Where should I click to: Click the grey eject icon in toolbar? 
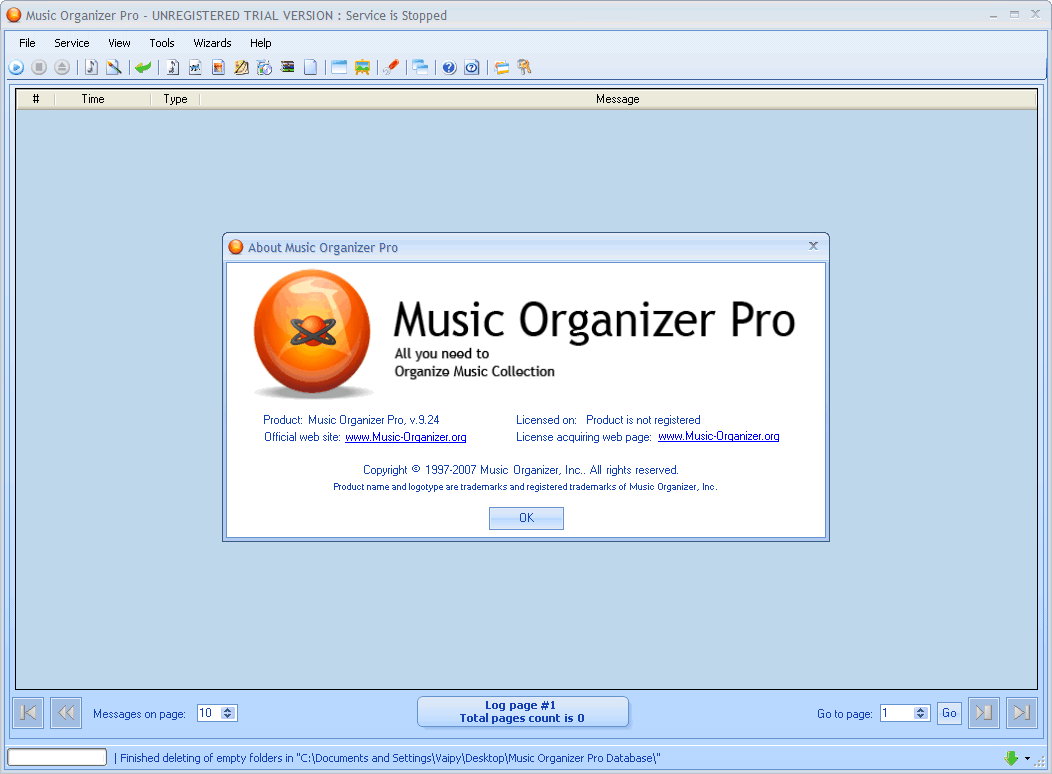pos(62,67)
